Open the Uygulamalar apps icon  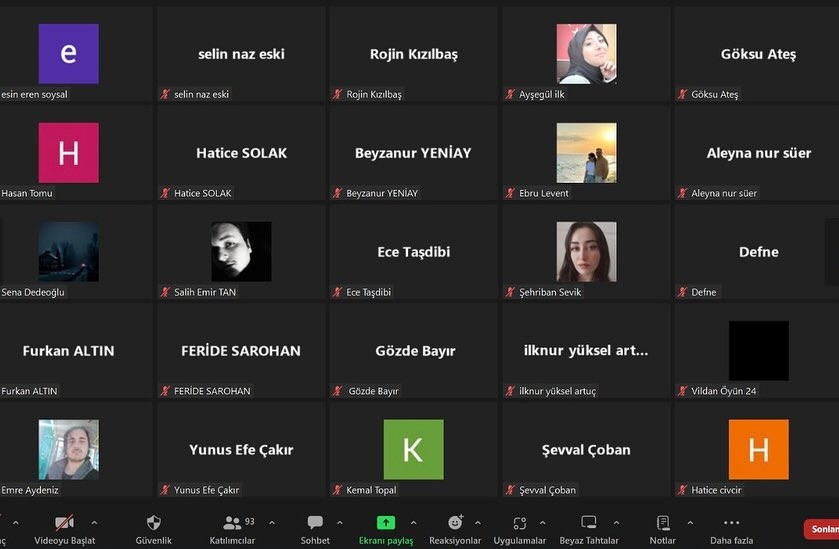(x=520, y=523)
